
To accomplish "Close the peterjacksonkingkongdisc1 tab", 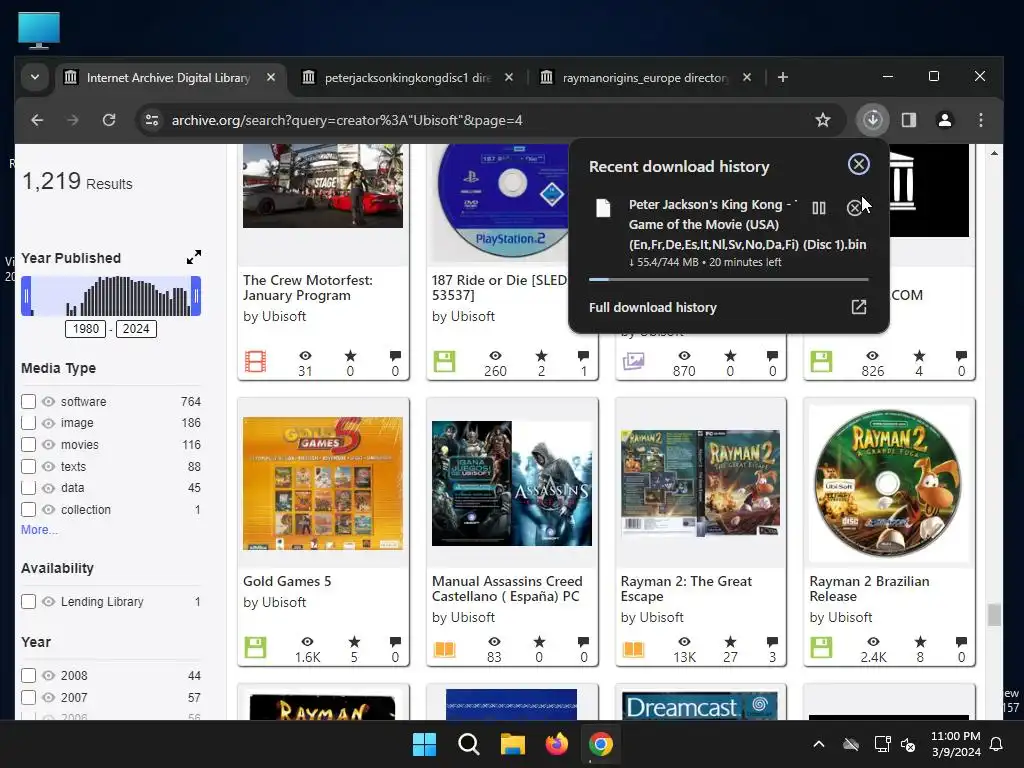I will [509, 77].
